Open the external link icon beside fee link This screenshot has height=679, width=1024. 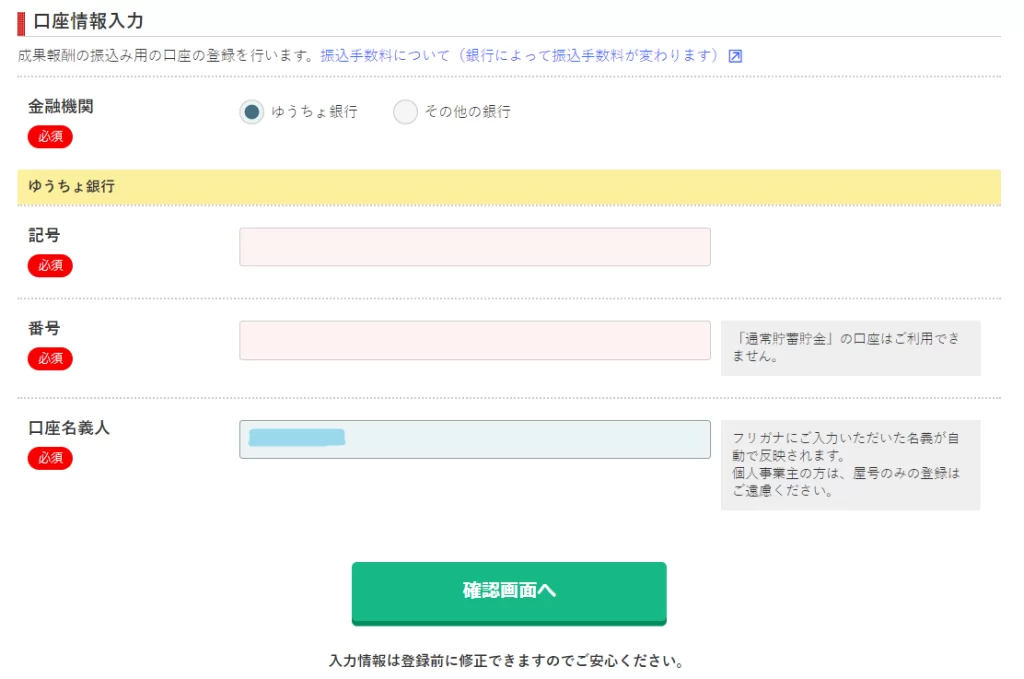(x=735, y=56)
